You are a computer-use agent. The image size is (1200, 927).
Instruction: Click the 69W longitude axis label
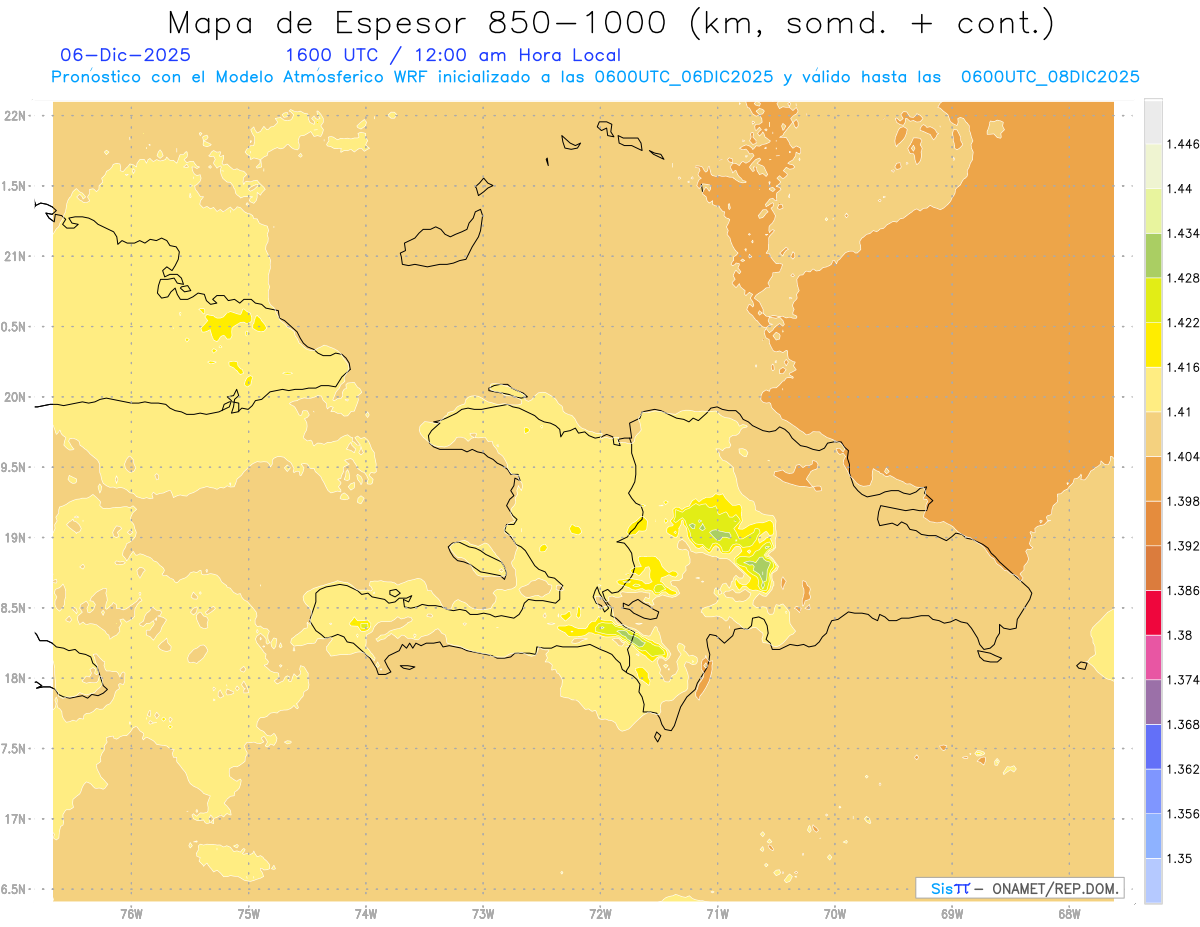click(952, 914)
